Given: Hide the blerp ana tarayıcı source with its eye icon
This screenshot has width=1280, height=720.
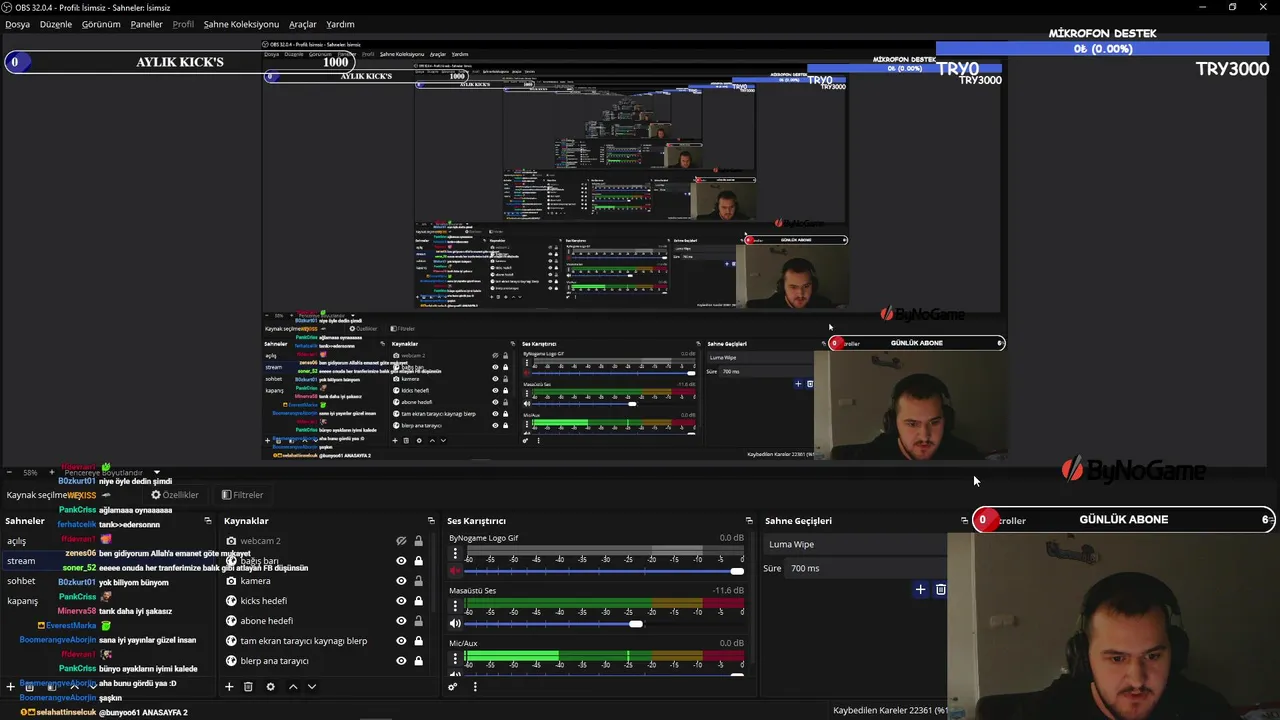Looking at the screenshot, I should point(401,661).
